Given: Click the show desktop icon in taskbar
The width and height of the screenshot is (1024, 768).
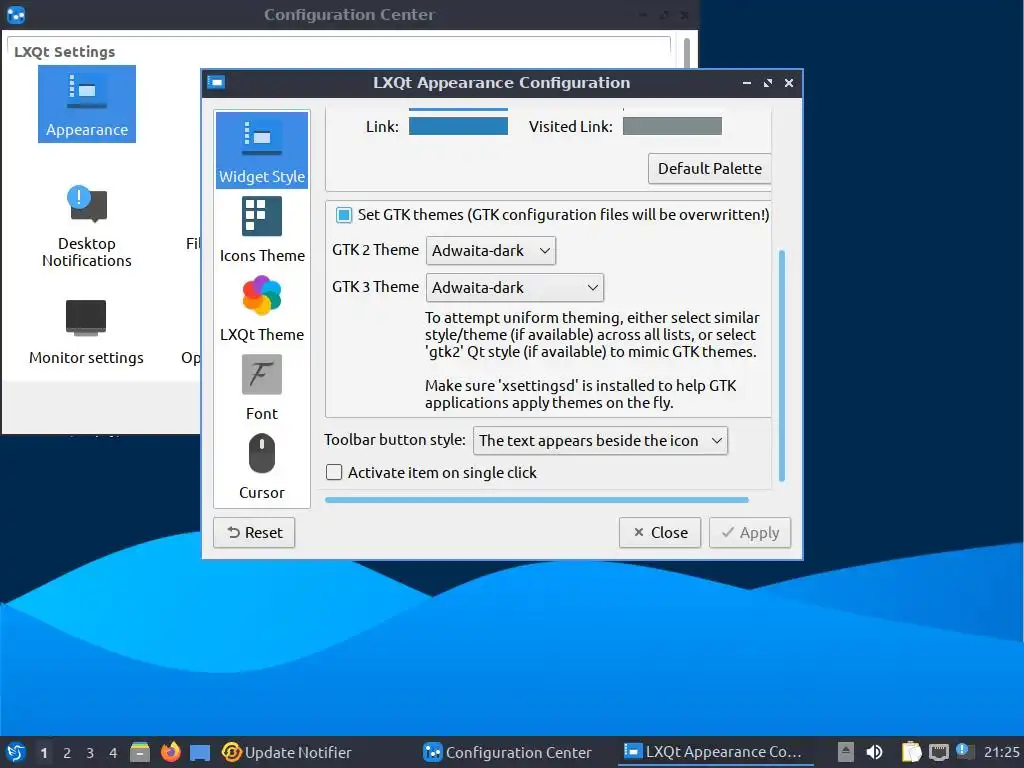Looking at the screenshot, I should coord(200,752).
